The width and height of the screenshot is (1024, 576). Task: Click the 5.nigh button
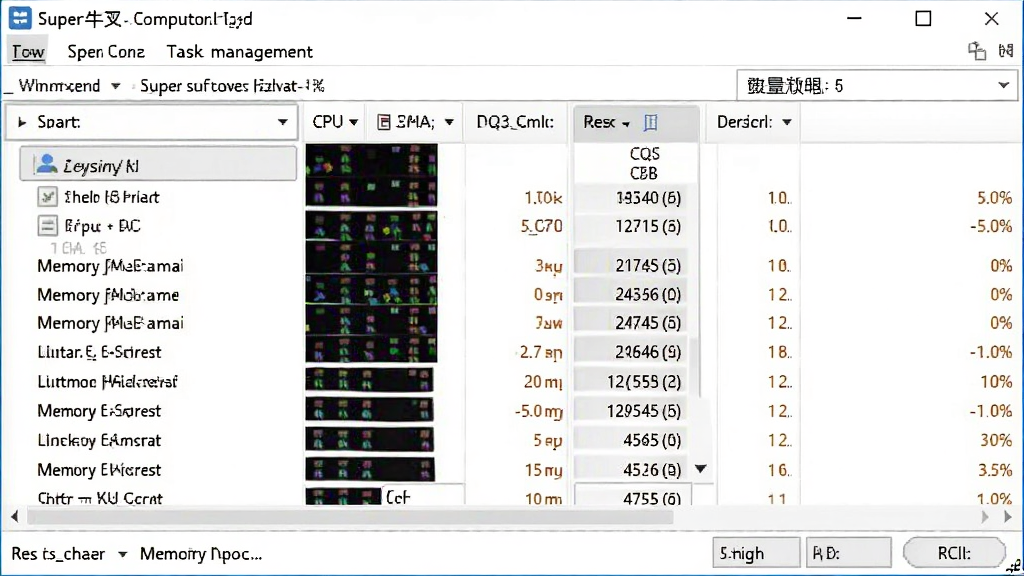(x=756, y=553)
